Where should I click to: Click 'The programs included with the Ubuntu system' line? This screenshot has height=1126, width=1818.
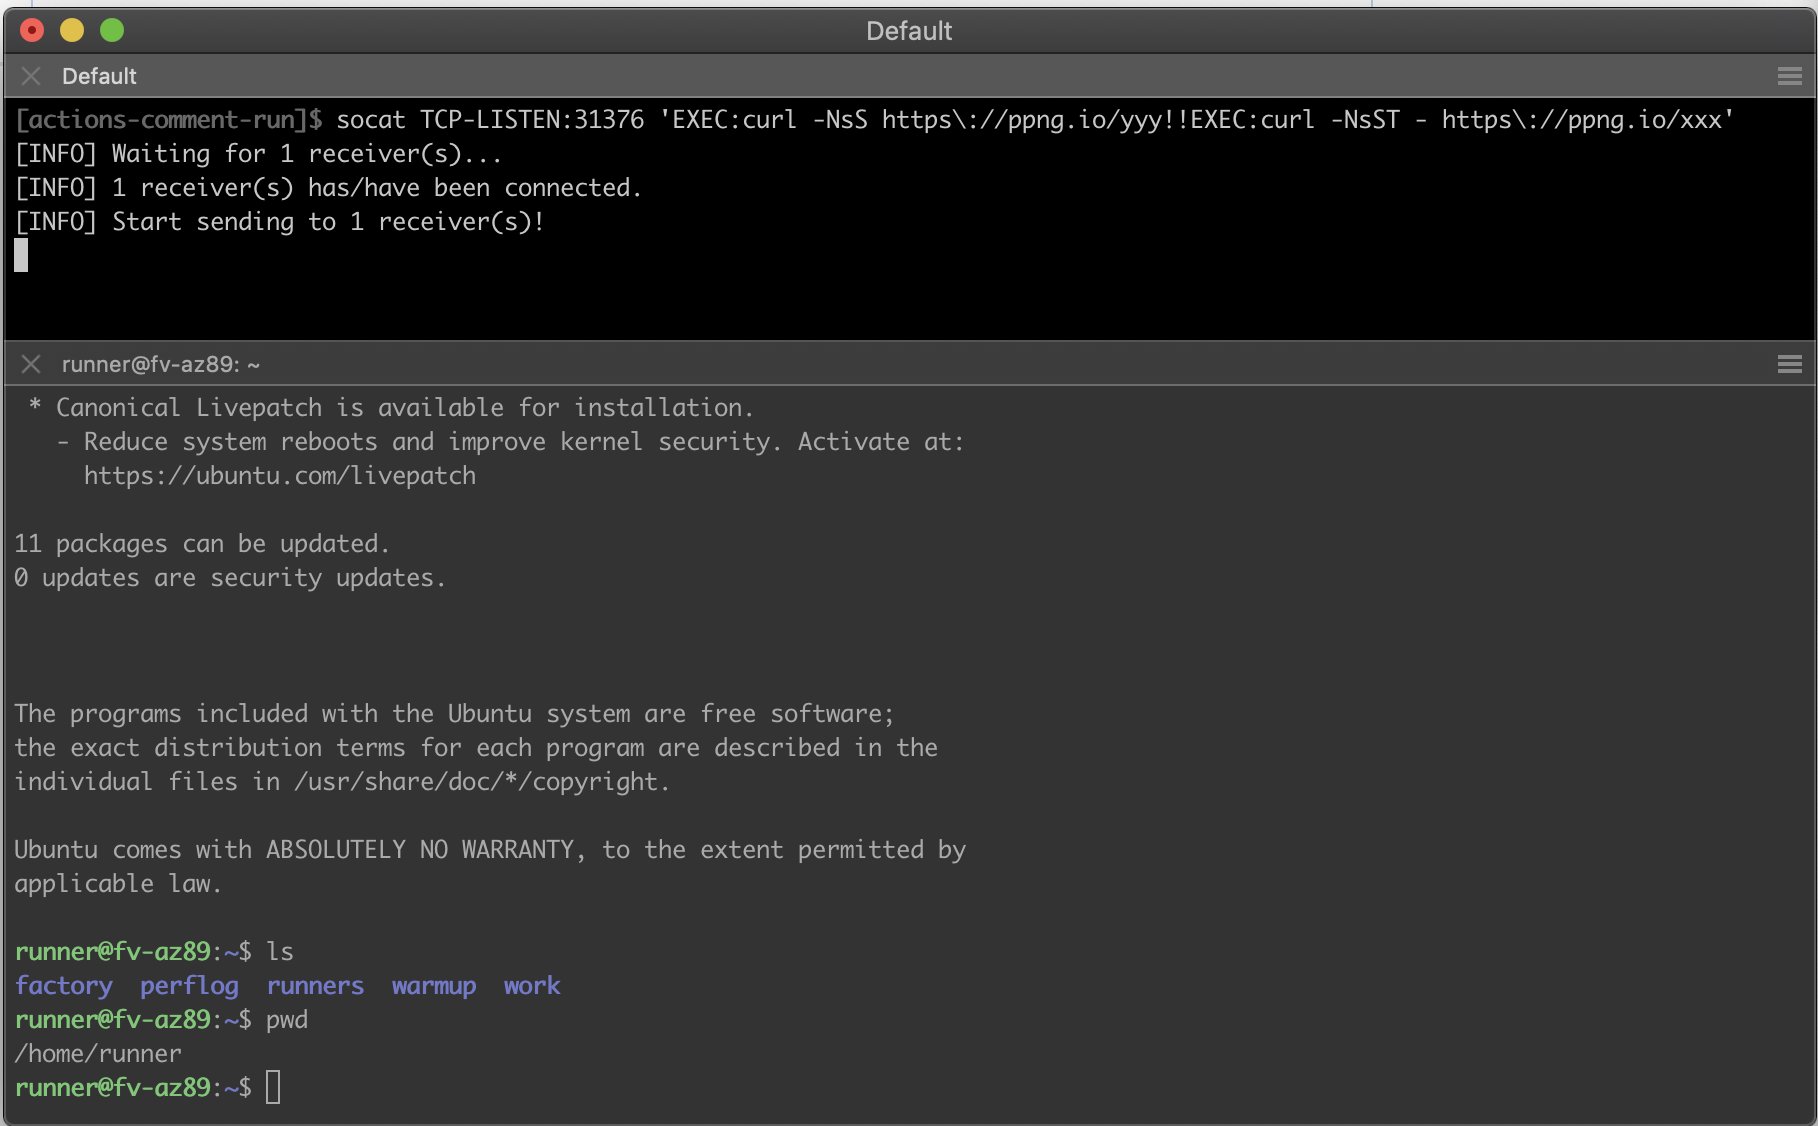(454, 714)
